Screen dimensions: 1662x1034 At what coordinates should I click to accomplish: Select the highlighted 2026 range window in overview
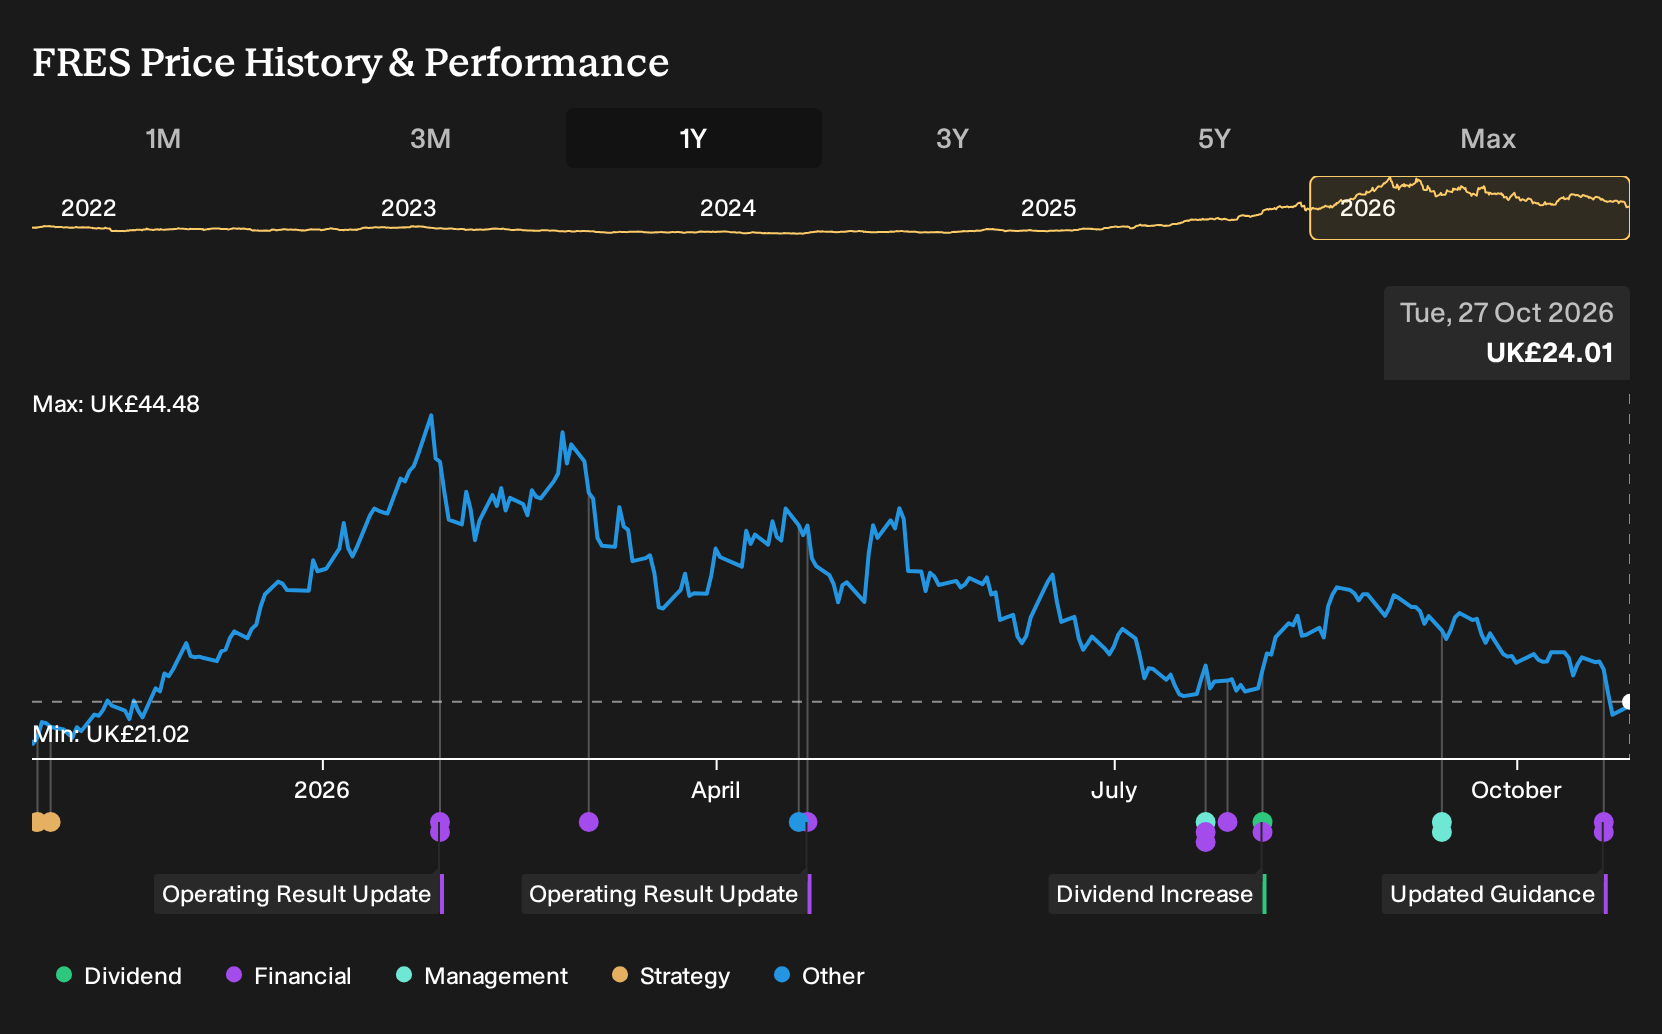(1469, 208)
